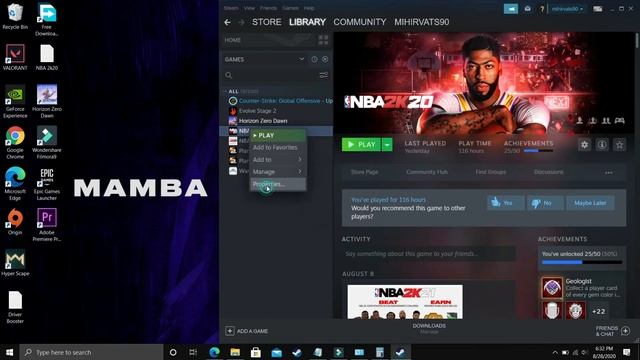Open the View menu
Screen dimensions: 640x360
[x=249, y=8]
